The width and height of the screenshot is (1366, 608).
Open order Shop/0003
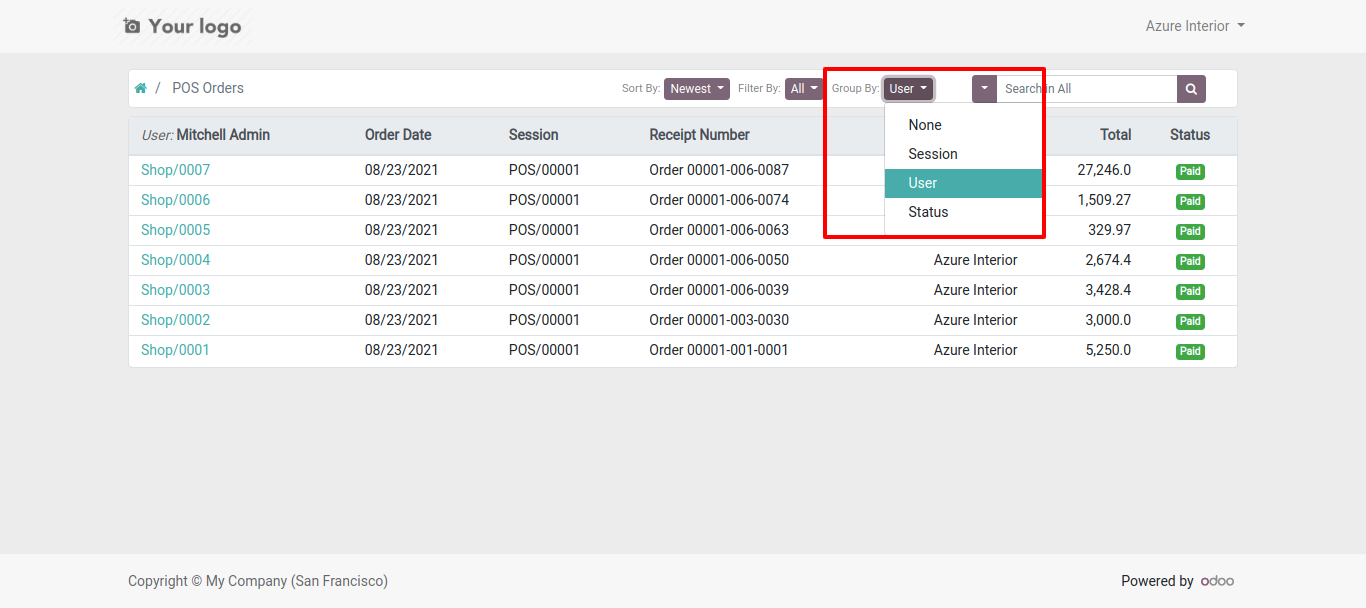click(x=175, y=290)
